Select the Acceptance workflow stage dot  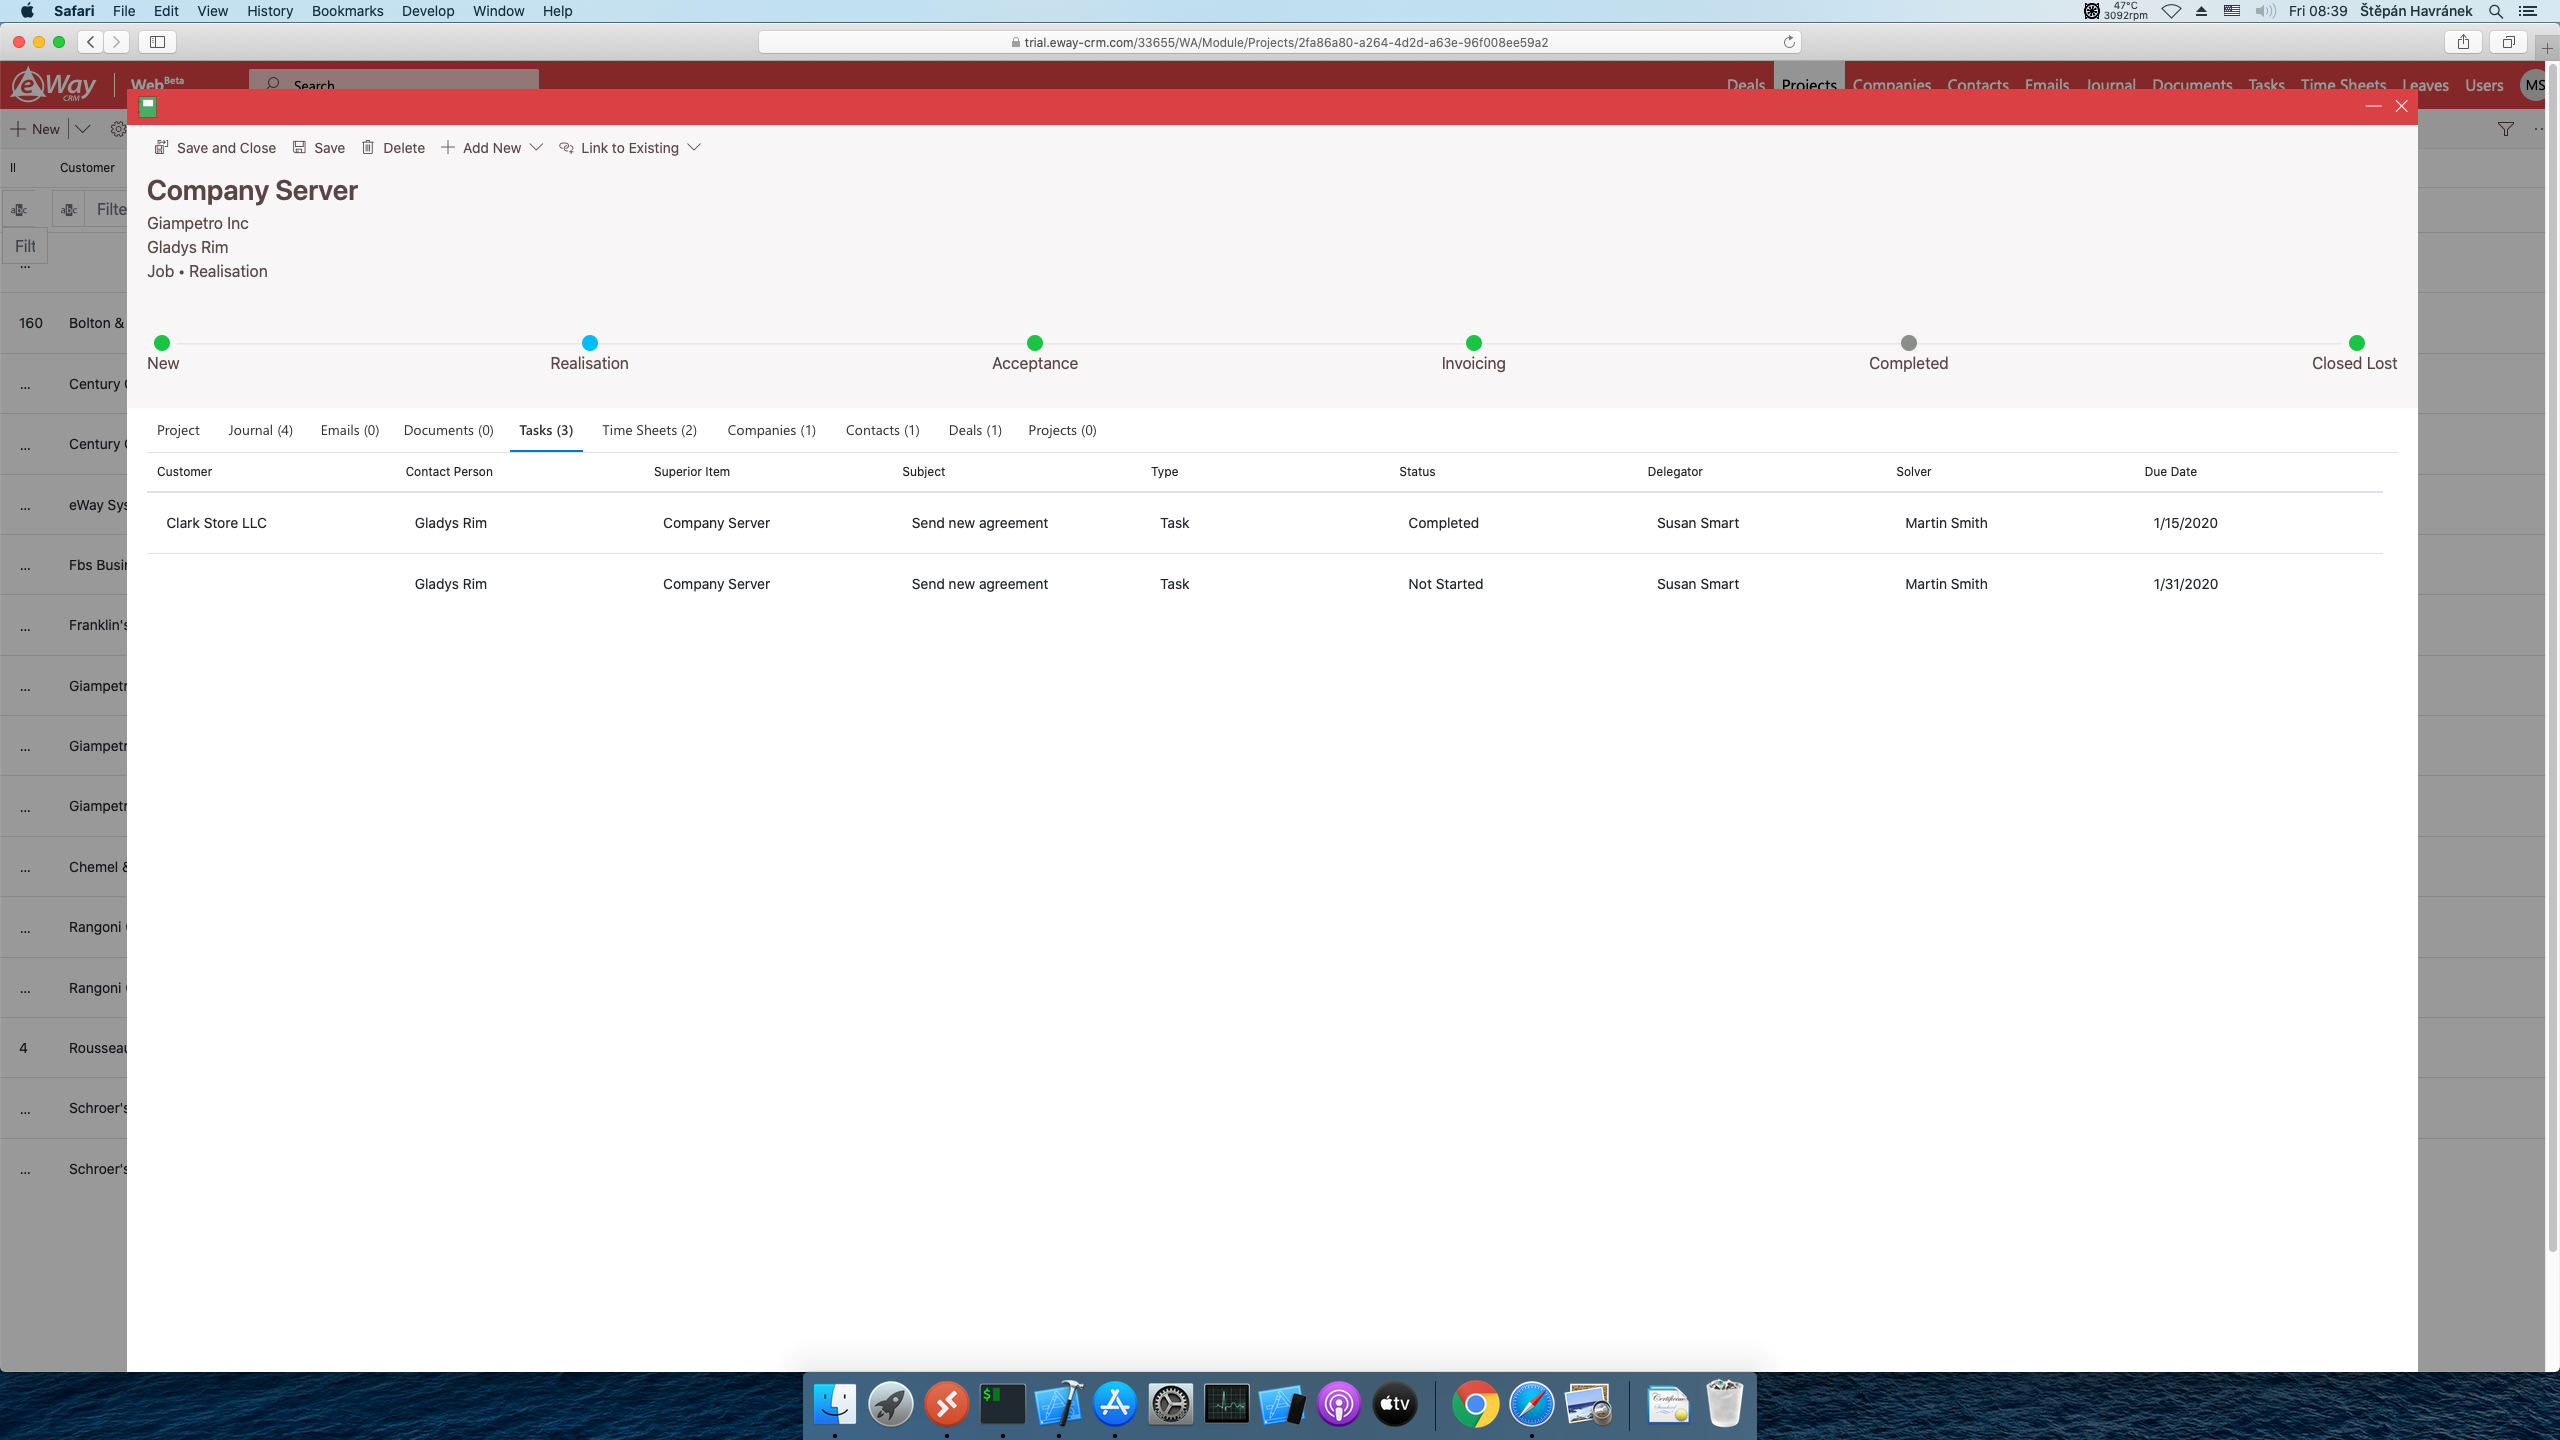click(x=1035, y=343)
